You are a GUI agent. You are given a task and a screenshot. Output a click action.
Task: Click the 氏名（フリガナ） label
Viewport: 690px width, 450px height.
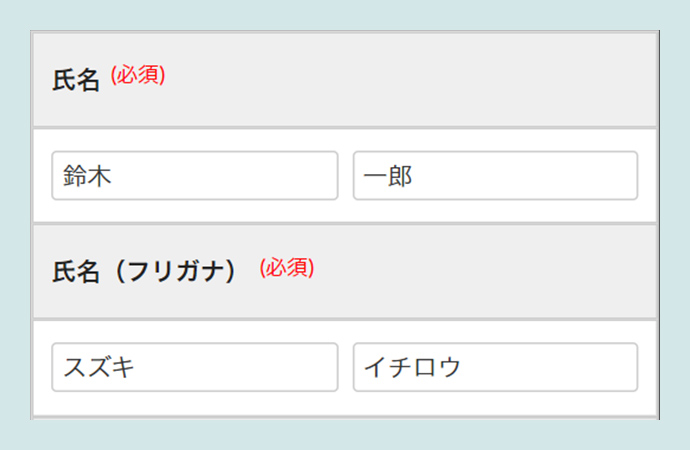pyautogui.click(x=144, y=271)
